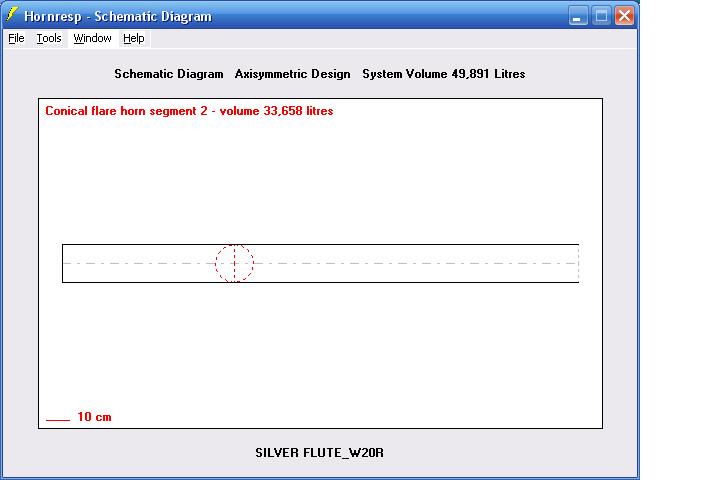
Task: Click the 'Axisymmetric Design' heading
Action: pos(292,74)
